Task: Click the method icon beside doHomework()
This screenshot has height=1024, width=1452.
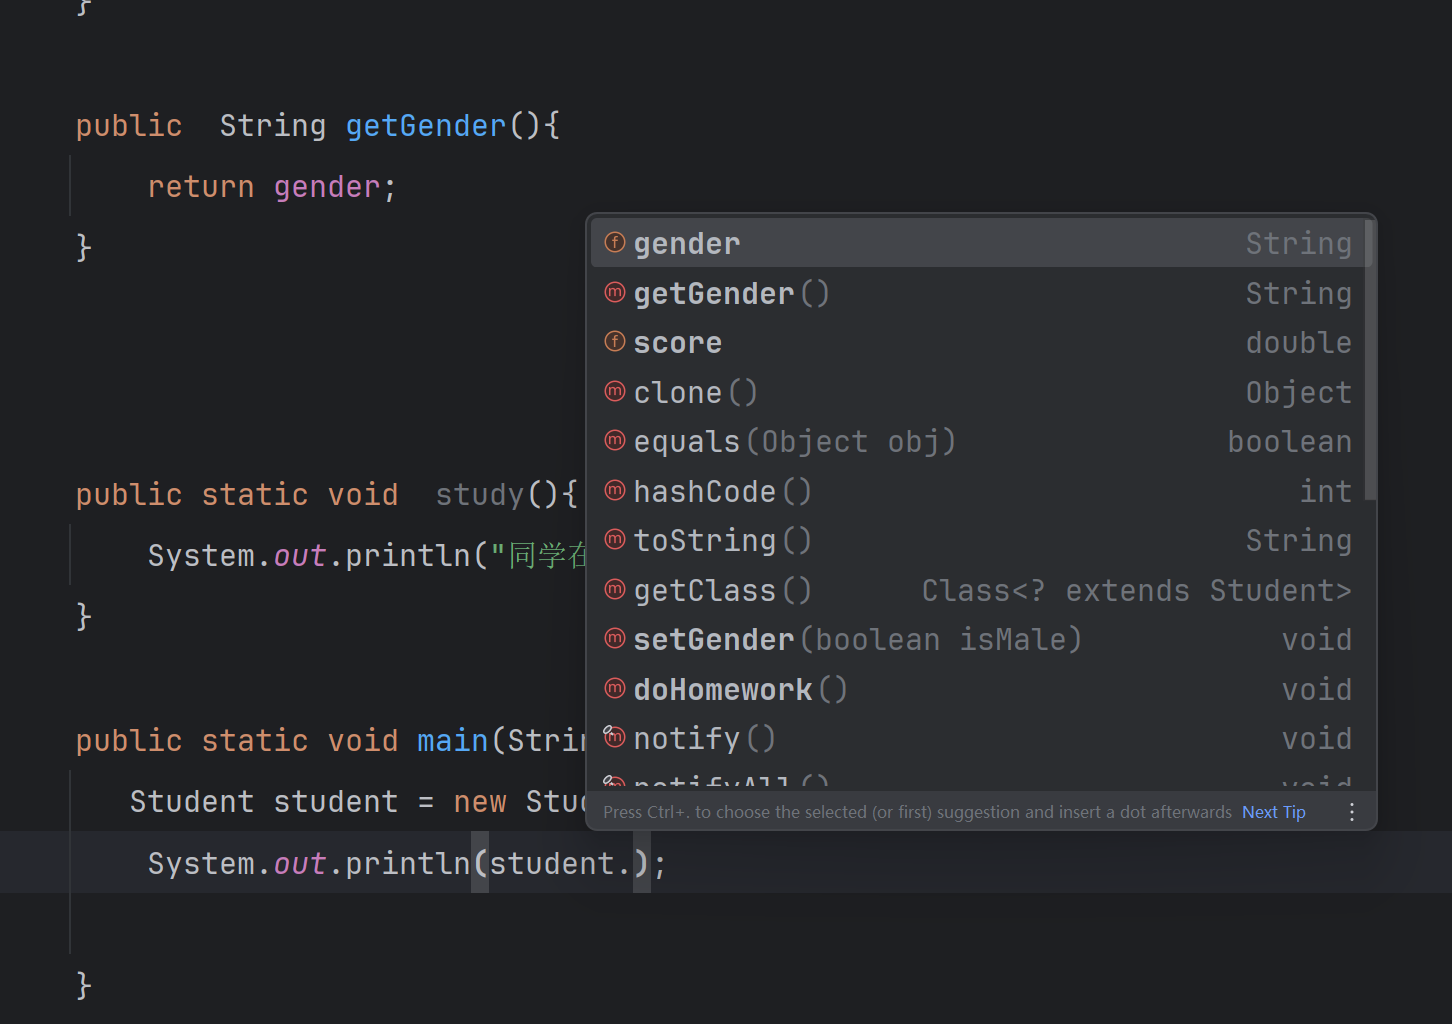Action: point(615,689)
